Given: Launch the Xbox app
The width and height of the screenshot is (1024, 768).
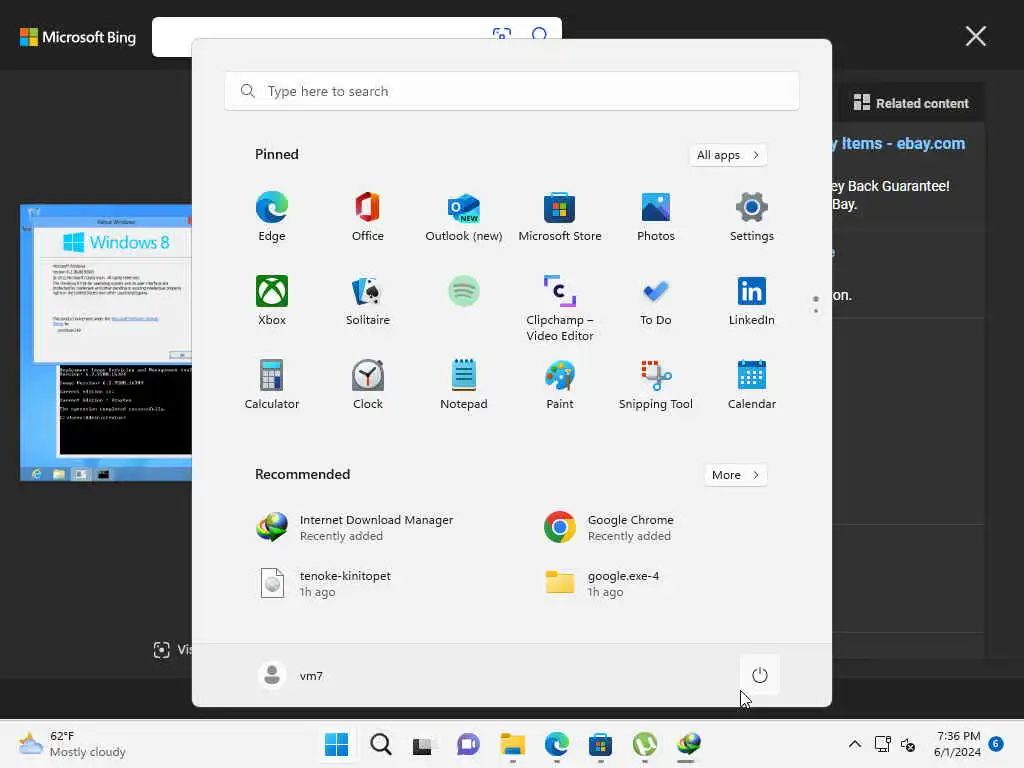Looking at the screenshot, I should [x=272, y=300].
